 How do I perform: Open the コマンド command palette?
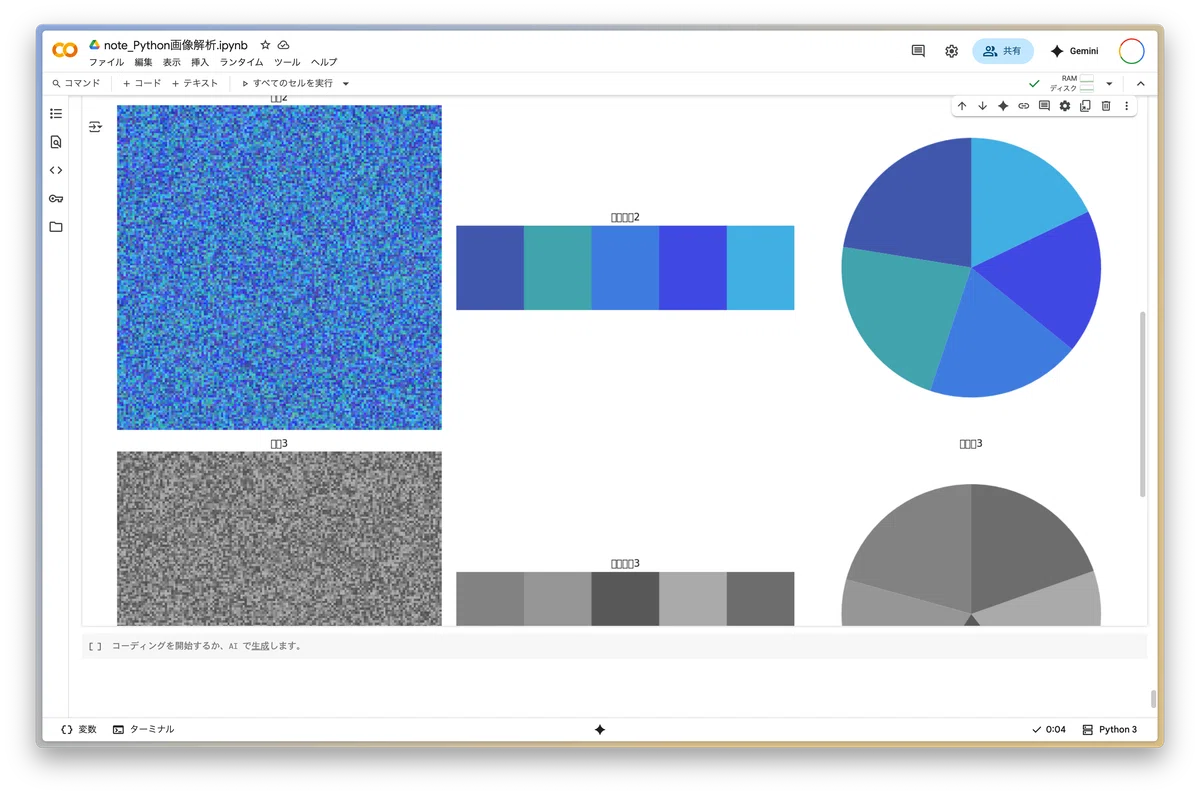pos(76,84)
